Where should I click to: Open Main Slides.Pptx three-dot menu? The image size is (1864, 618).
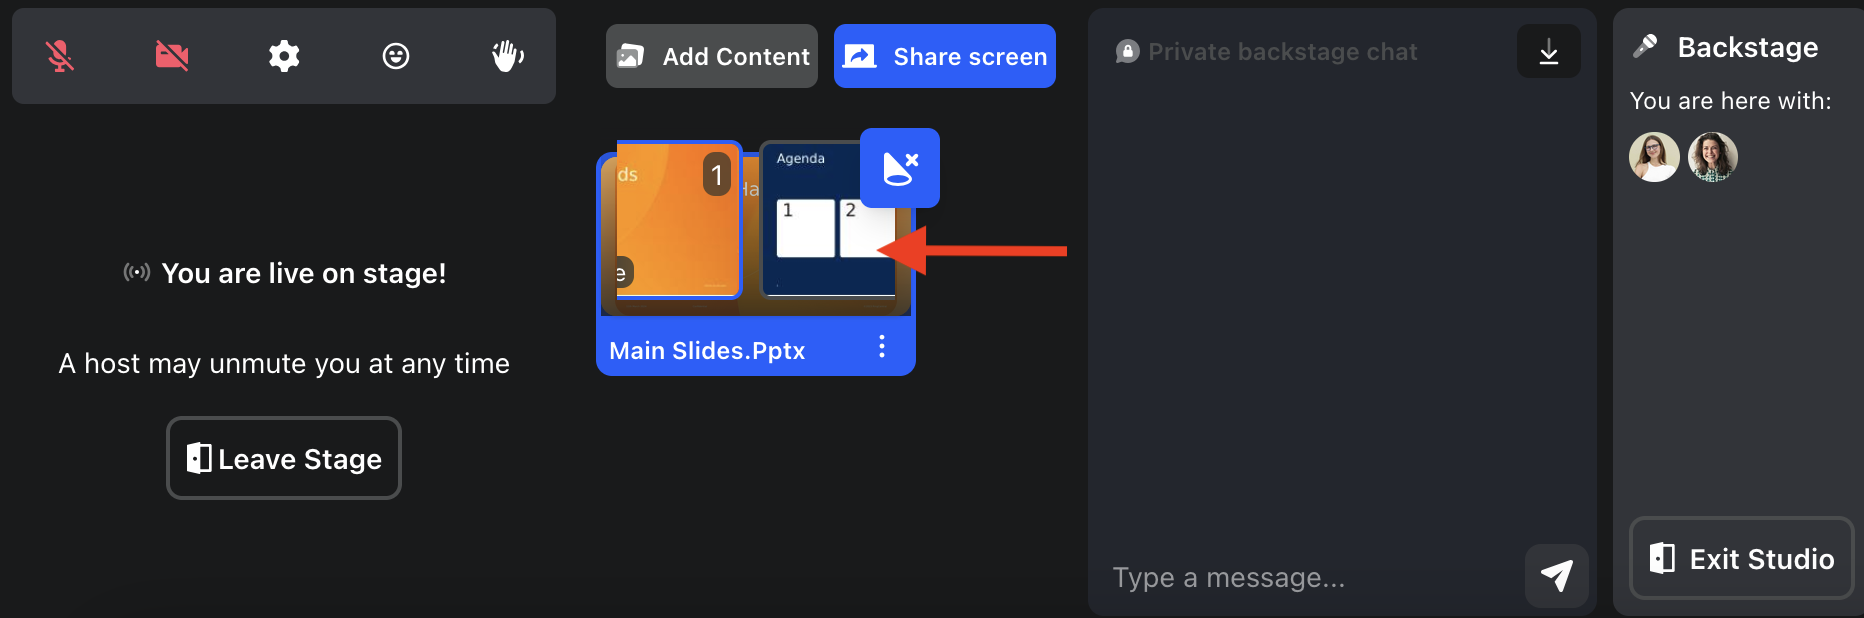(881, 347)
